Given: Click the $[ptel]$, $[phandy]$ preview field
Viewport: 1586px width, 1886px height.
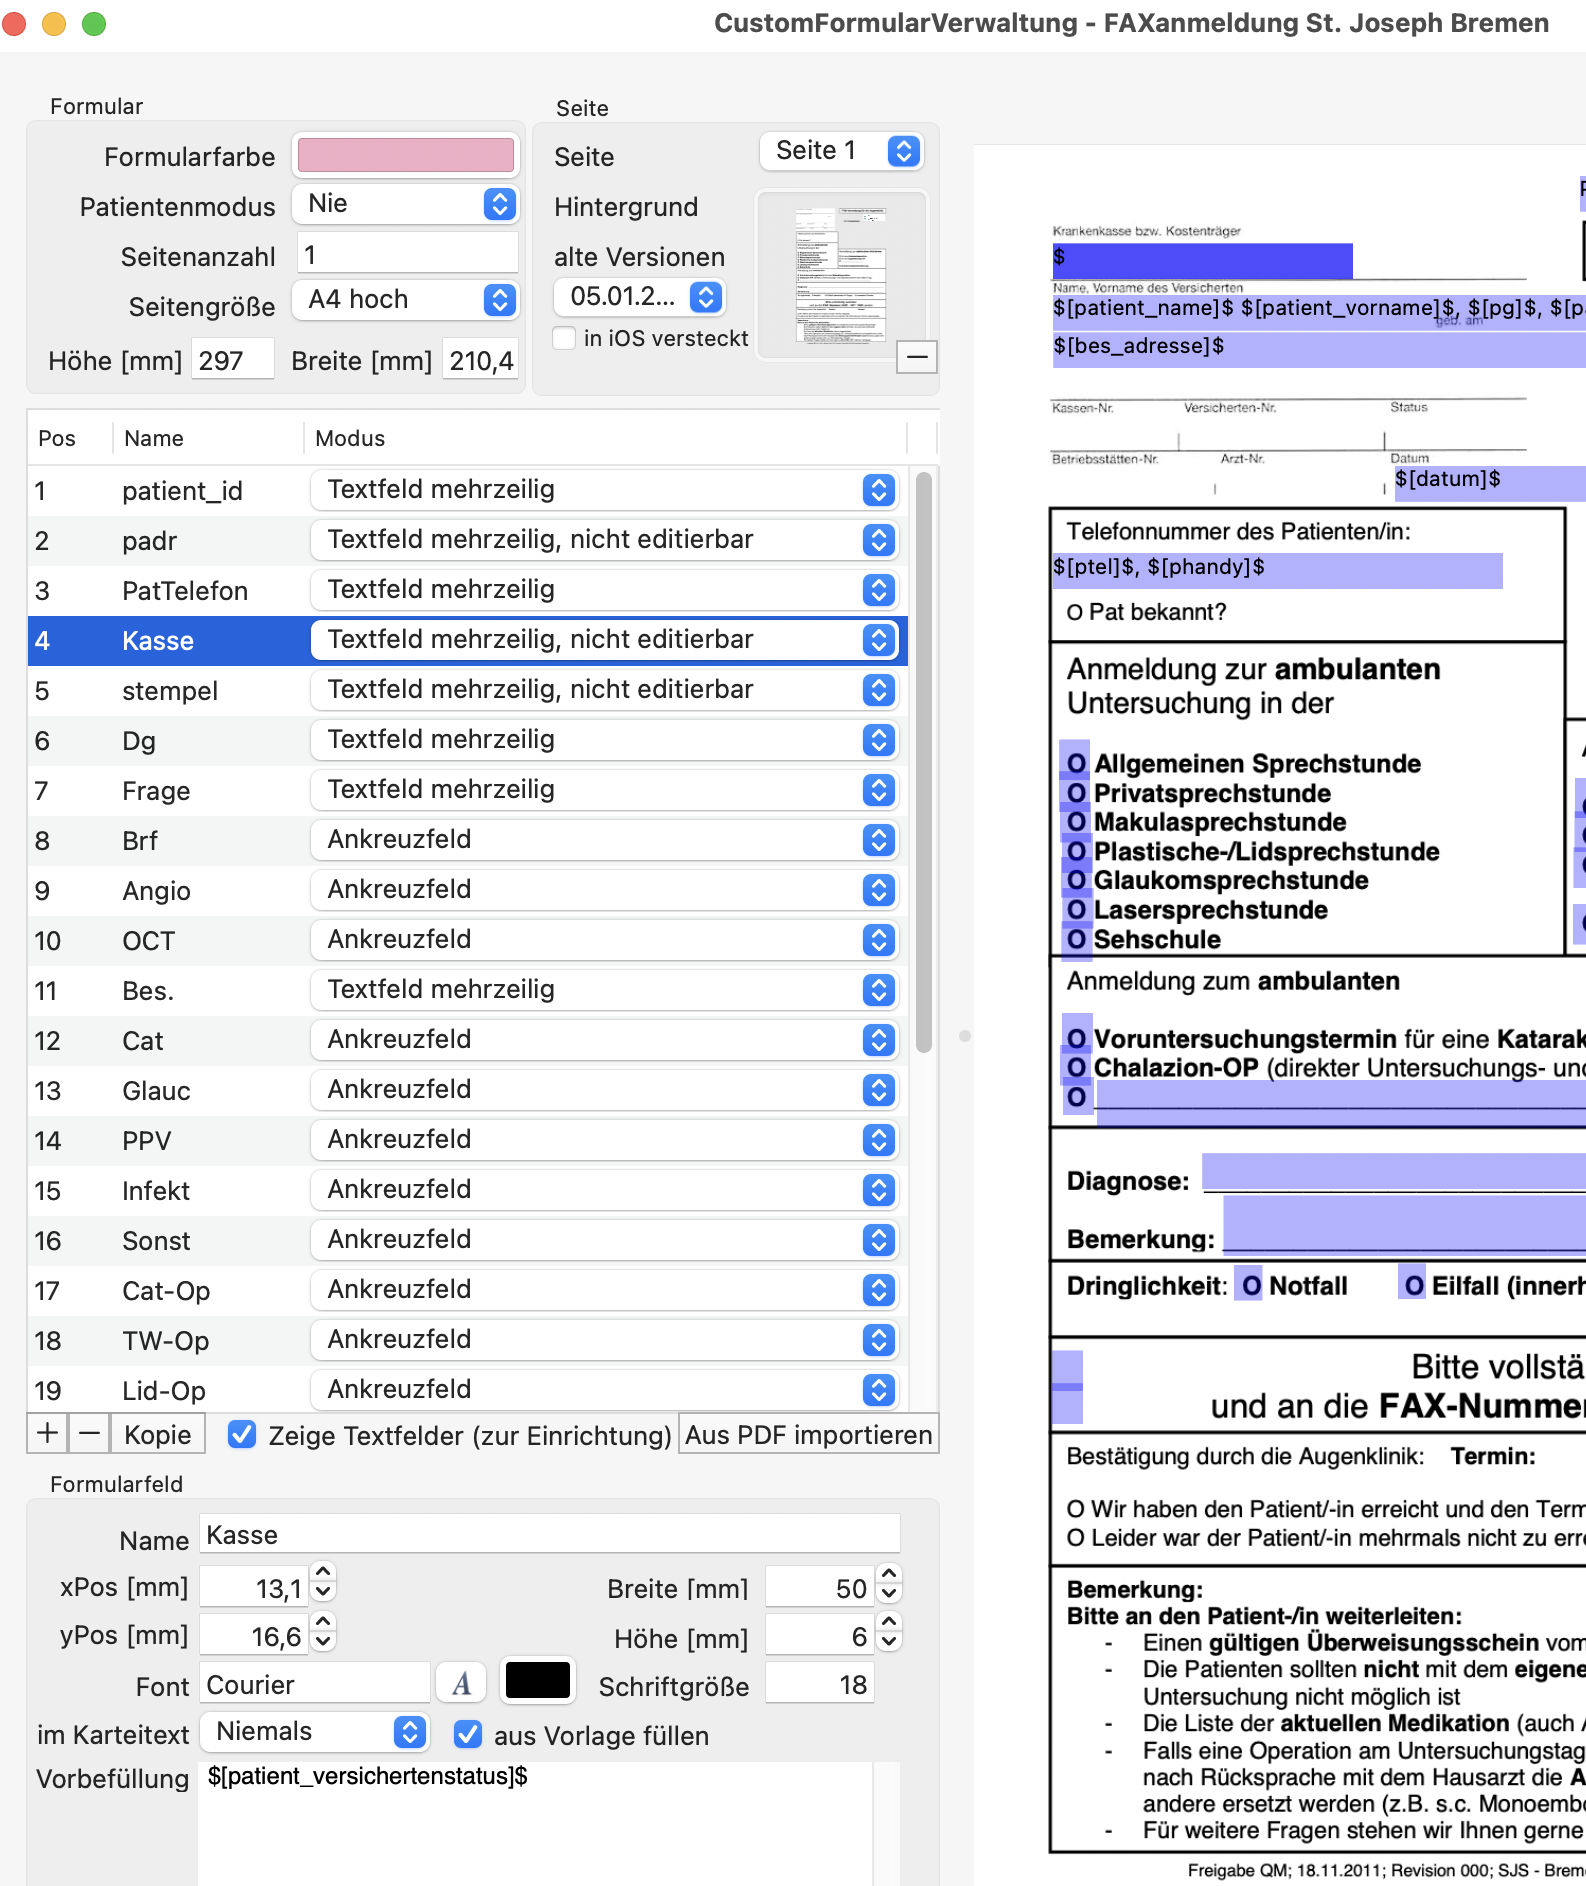Looking at the screenshot, I should 1277,570.
